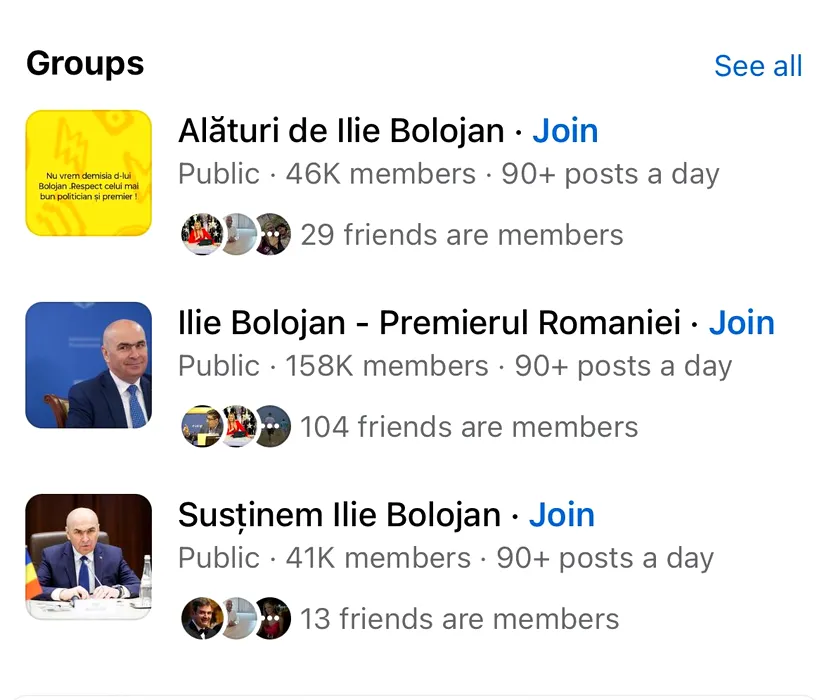Click the Public 46K members info line
The width and height of the screenshot is (829, 700).
pos(448,174)
